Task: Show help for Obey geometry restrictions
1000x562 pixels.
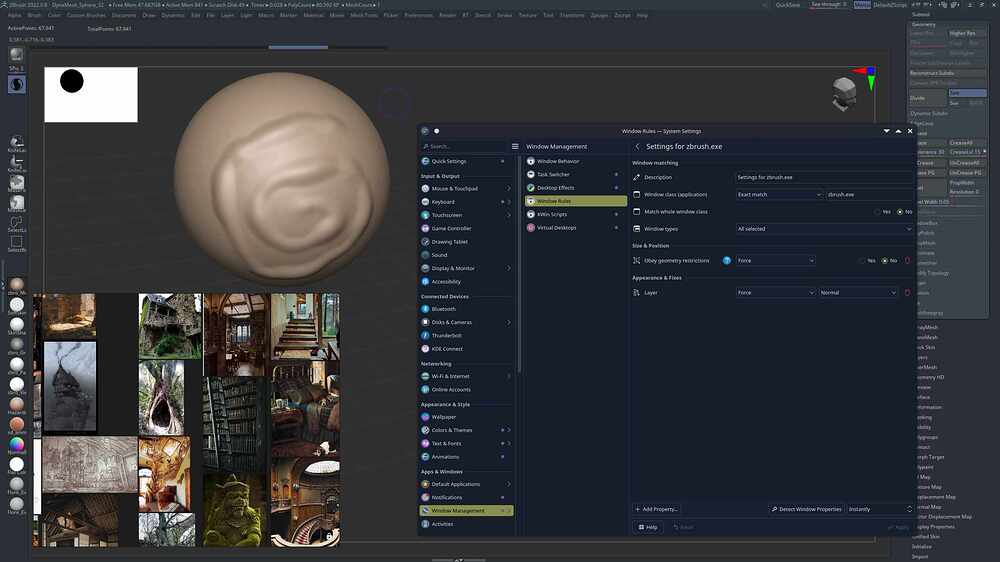Action: pos(726,260)
